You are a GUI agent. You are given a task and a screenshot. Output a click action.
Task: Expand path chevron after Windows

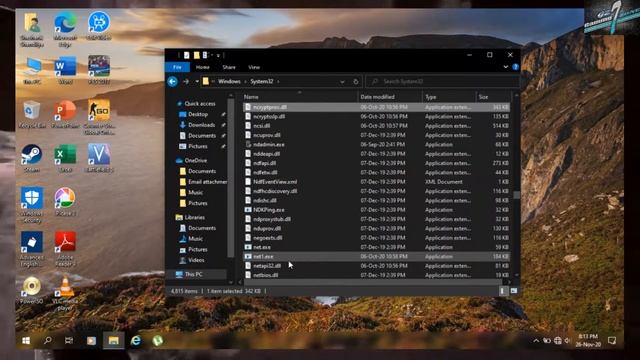pos(245,82)
